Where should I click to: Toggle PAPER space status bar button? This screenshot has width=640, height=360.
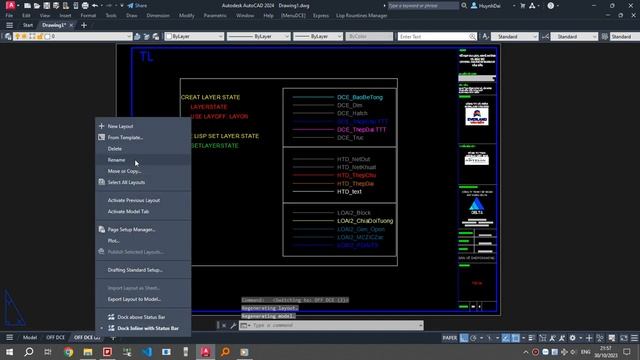pyautogui.click(x=450, y=338)
